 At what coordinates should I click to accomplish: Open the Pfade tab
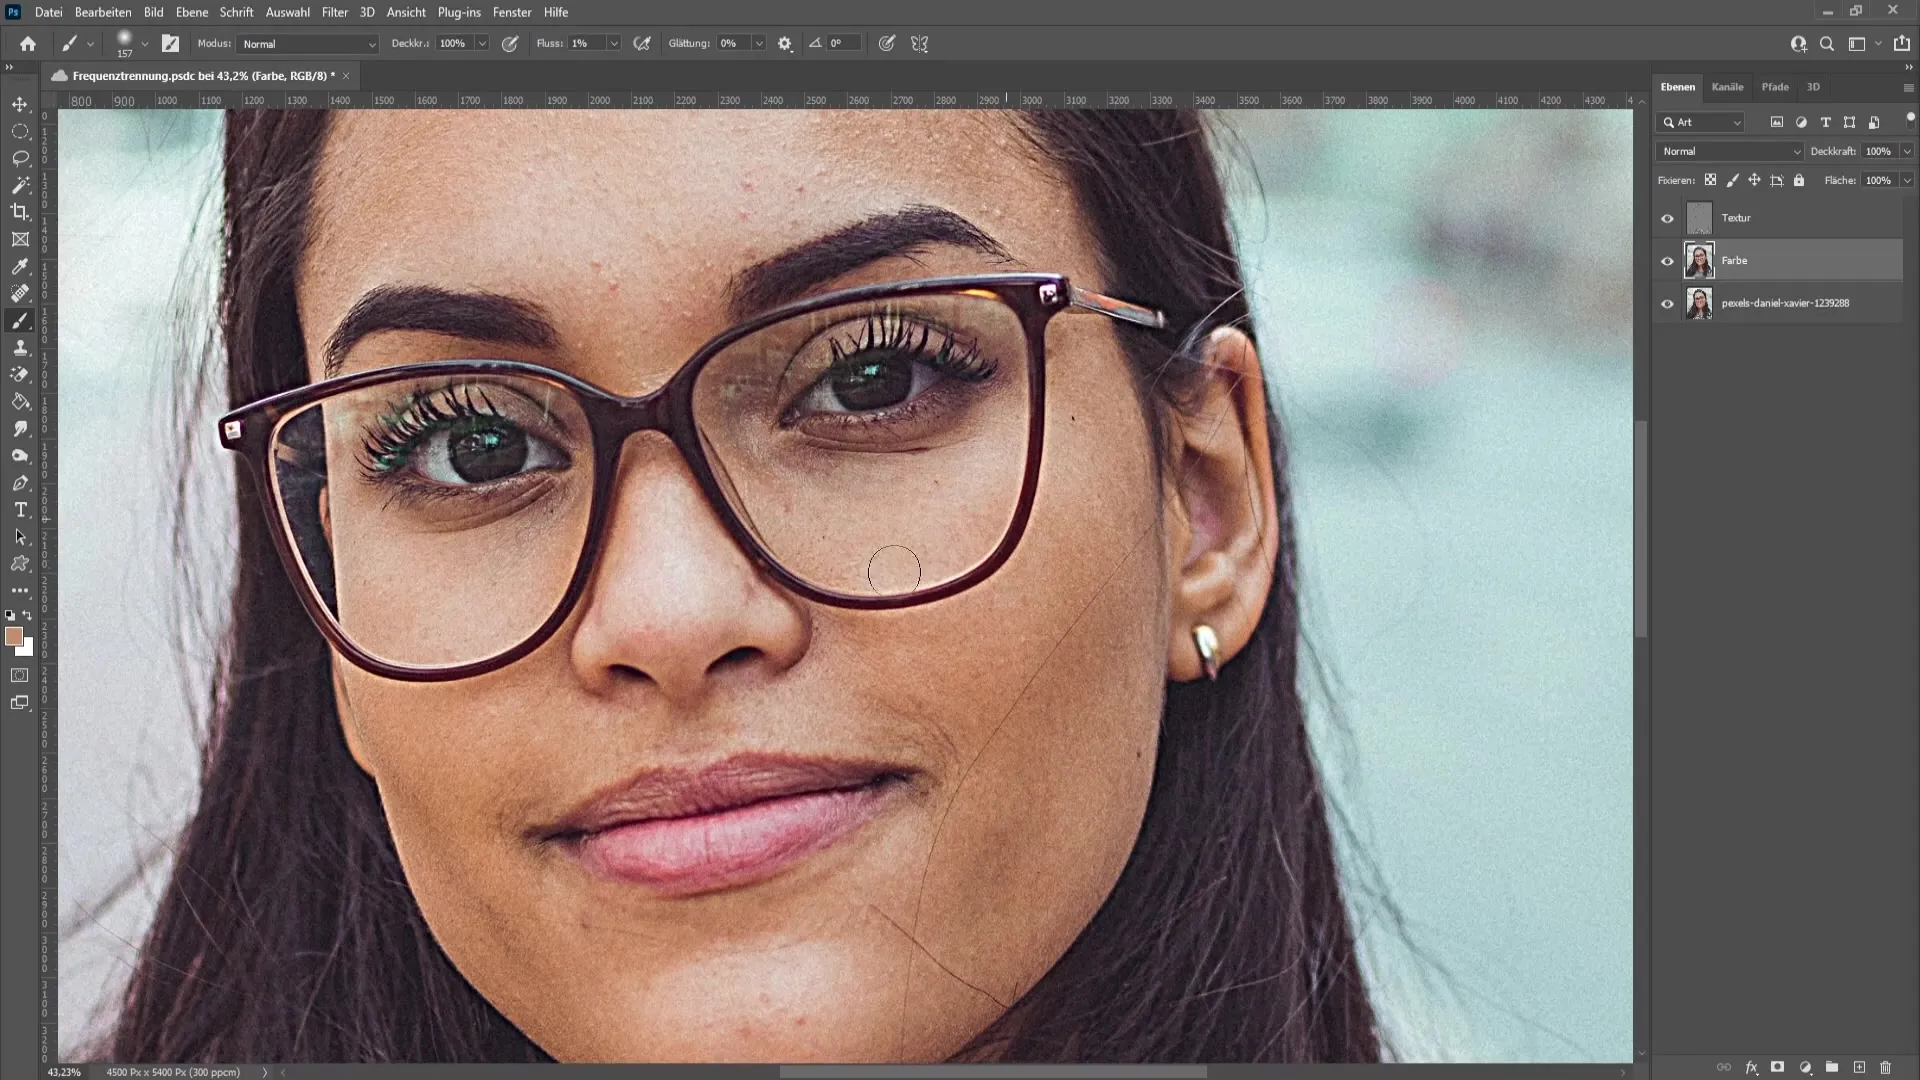(x=1774, y=86)
